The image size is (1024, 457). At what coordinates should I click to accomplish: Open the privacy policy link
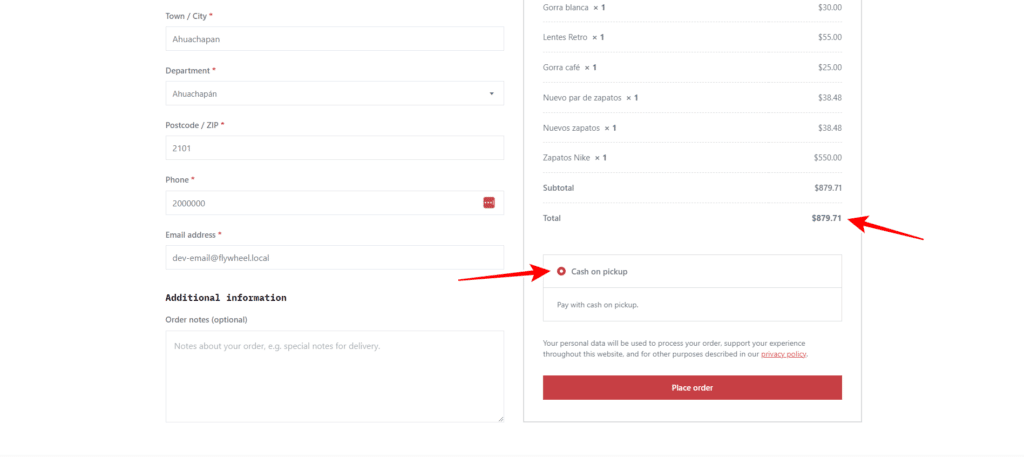coord(784,355)
